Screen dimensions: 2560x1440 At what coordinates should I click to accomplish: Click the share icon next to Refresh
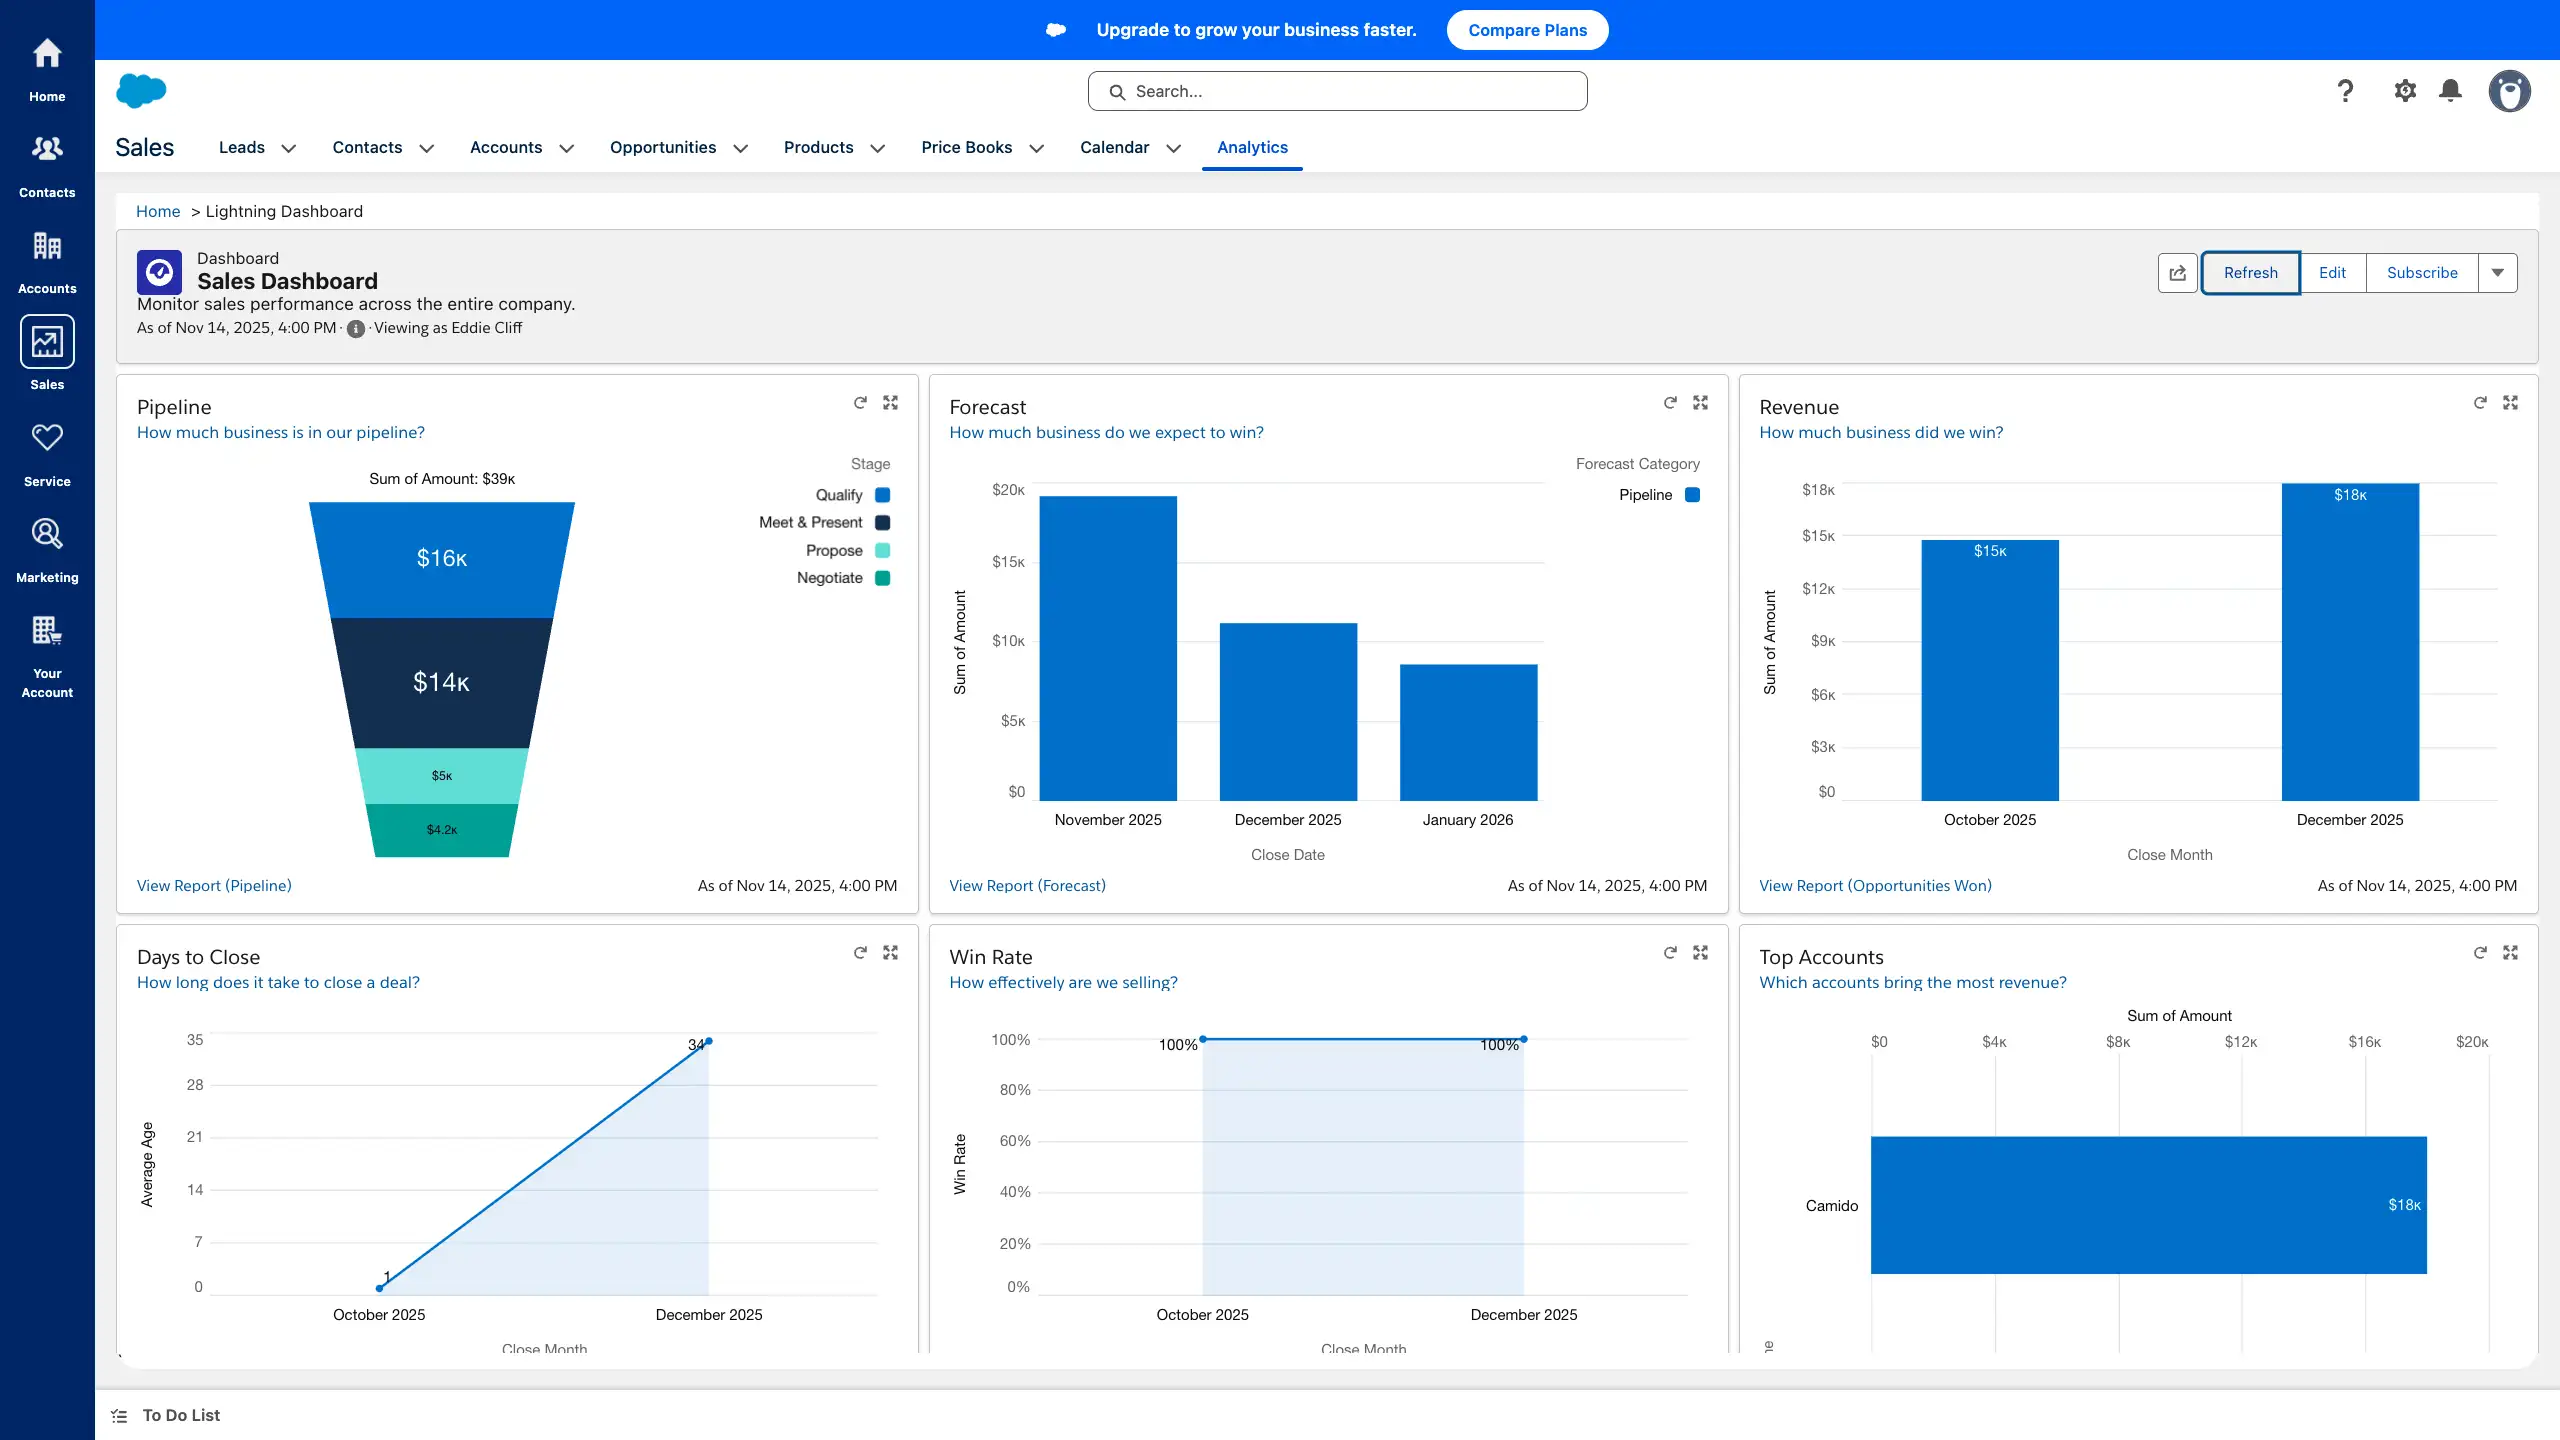(2177, 272)
